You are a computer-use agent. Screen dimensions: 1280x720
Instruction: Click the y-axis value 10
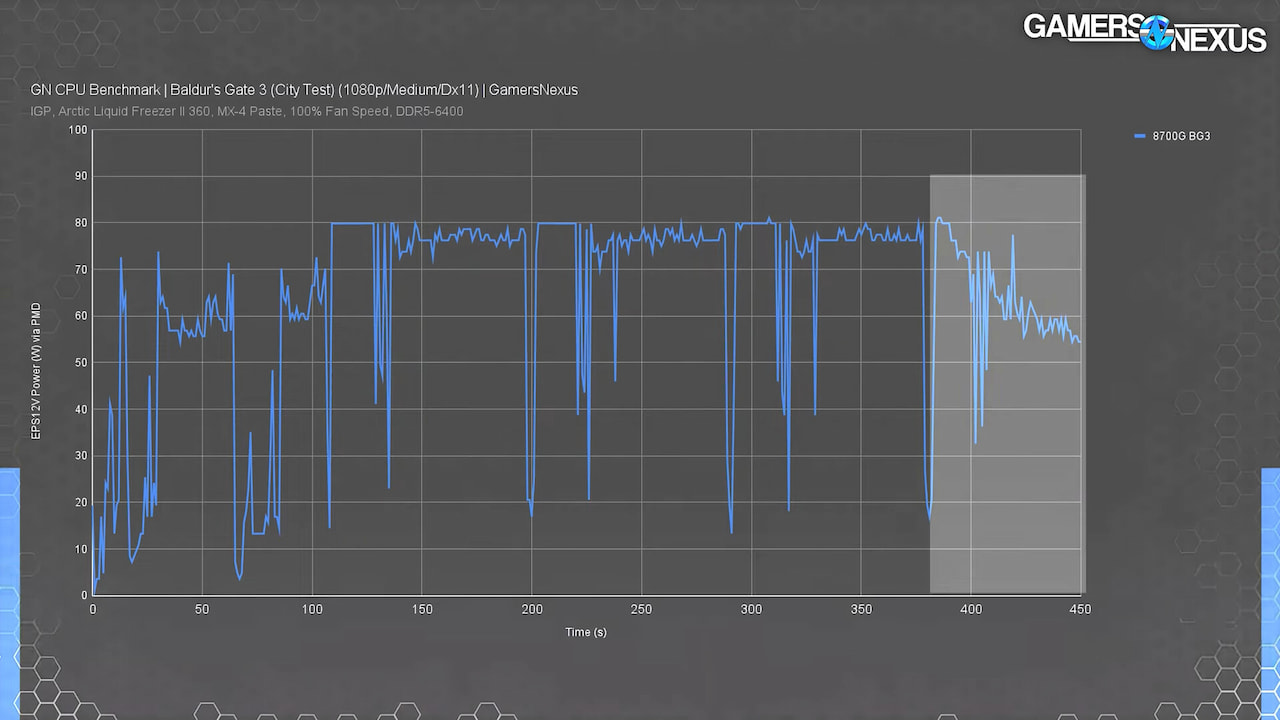[80, 549]
